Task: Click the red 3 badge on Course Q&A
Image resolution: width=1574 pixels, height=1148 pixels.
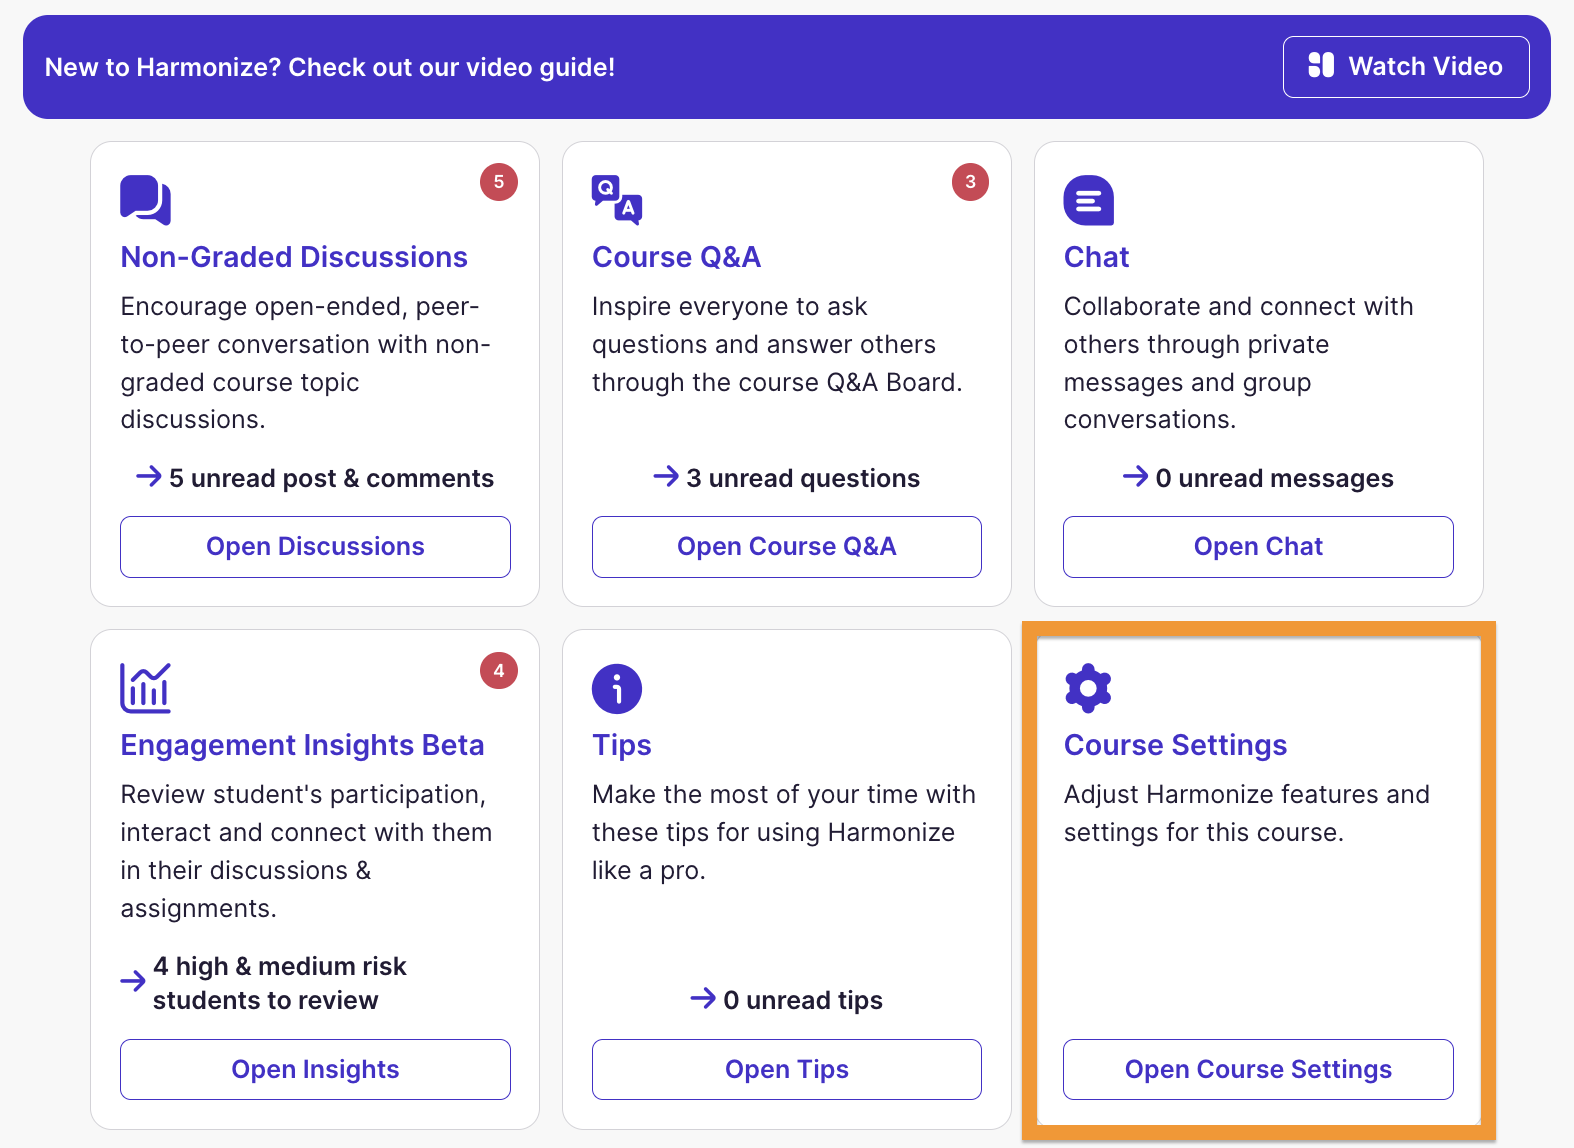Action: coord(970,182)
